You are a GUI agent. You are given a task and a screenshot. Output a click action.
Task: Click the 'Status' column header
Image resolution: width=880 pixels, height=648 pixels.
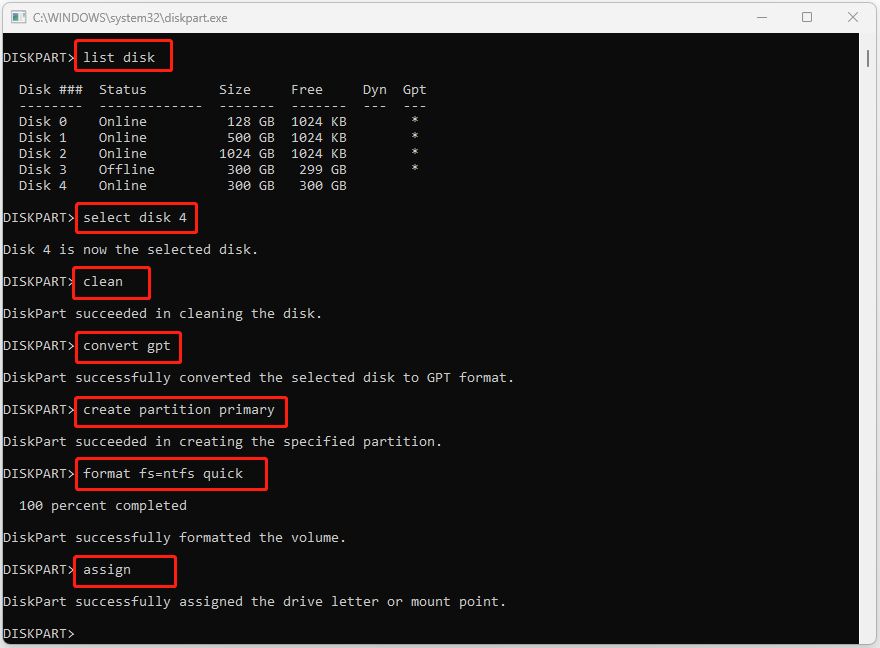pos(122,90)
